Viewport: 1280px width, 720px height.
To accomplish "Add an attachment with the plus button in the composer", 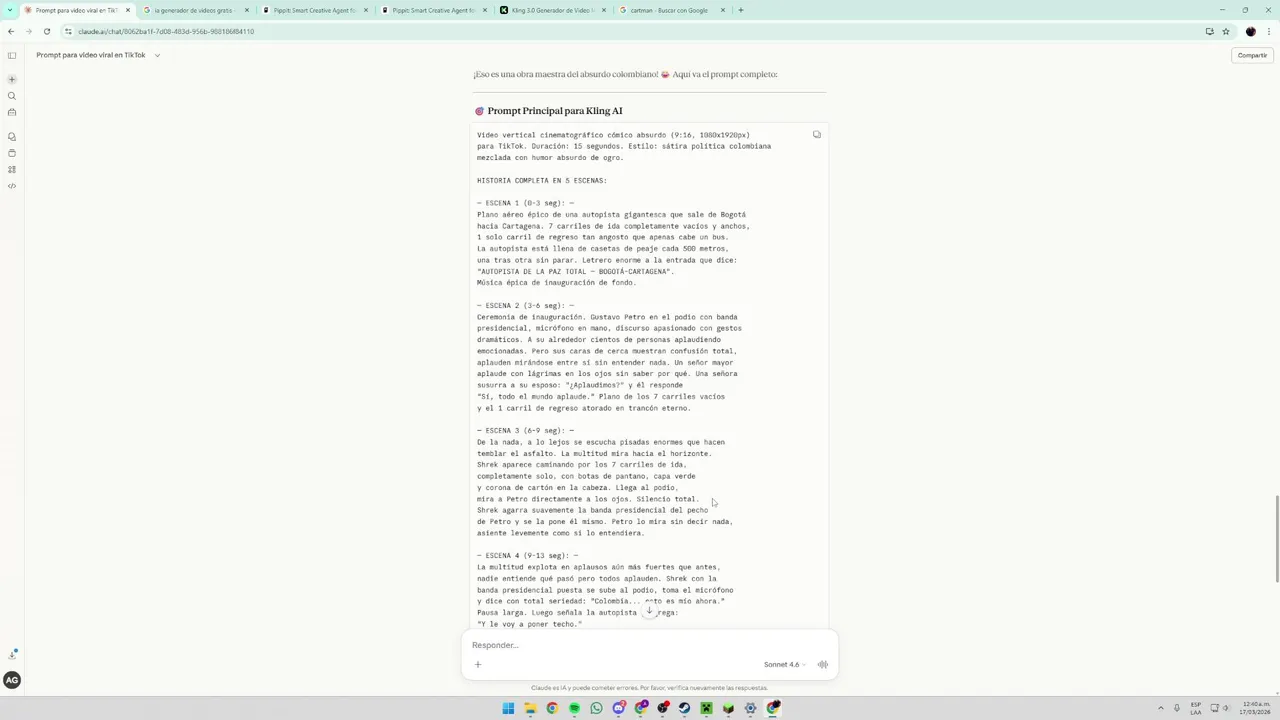I will pyautogui.click(x=478, y=664).
